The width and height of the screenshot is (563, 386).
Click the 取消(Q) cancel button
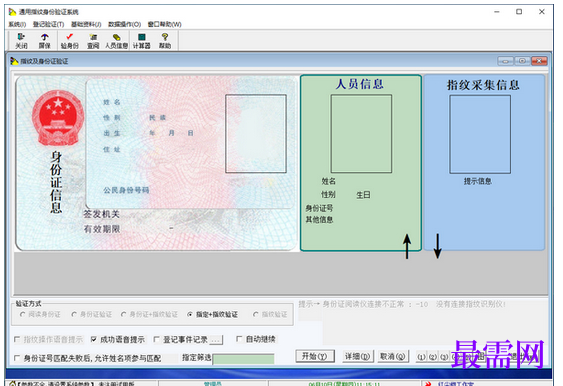tap(393, 356)
